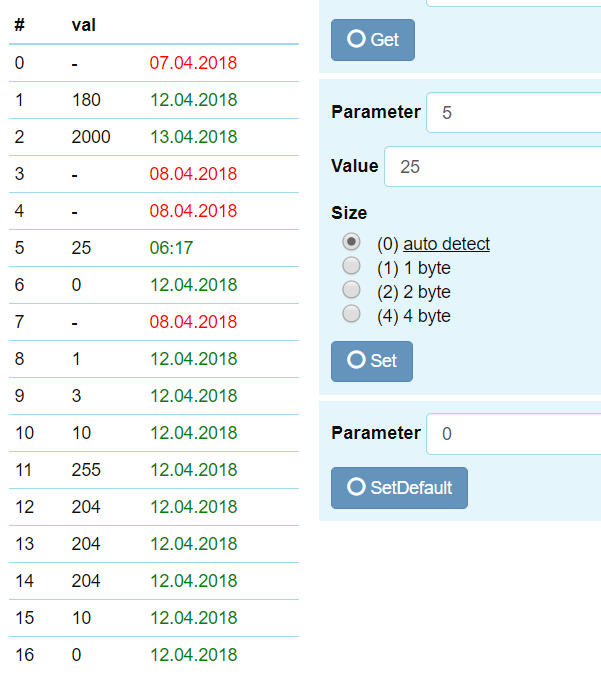601x679 pixels.
Task: Select the 2 byte size radio
Action: [x=351, y=290]
